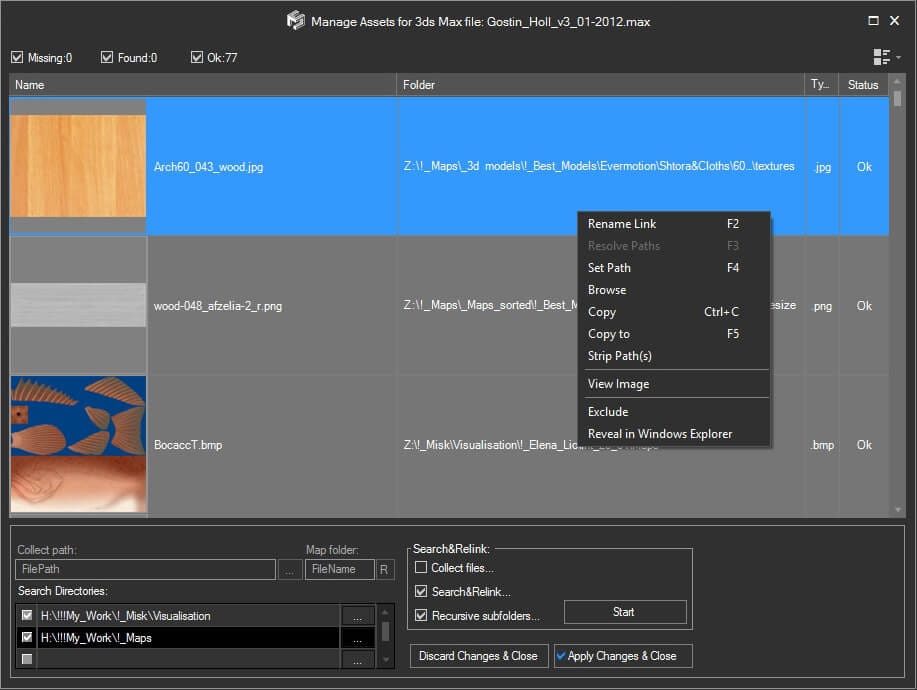Select the wood-048_afzelia-2_r.png thumbnail
917x690 pixels.
tap(78, 305)
